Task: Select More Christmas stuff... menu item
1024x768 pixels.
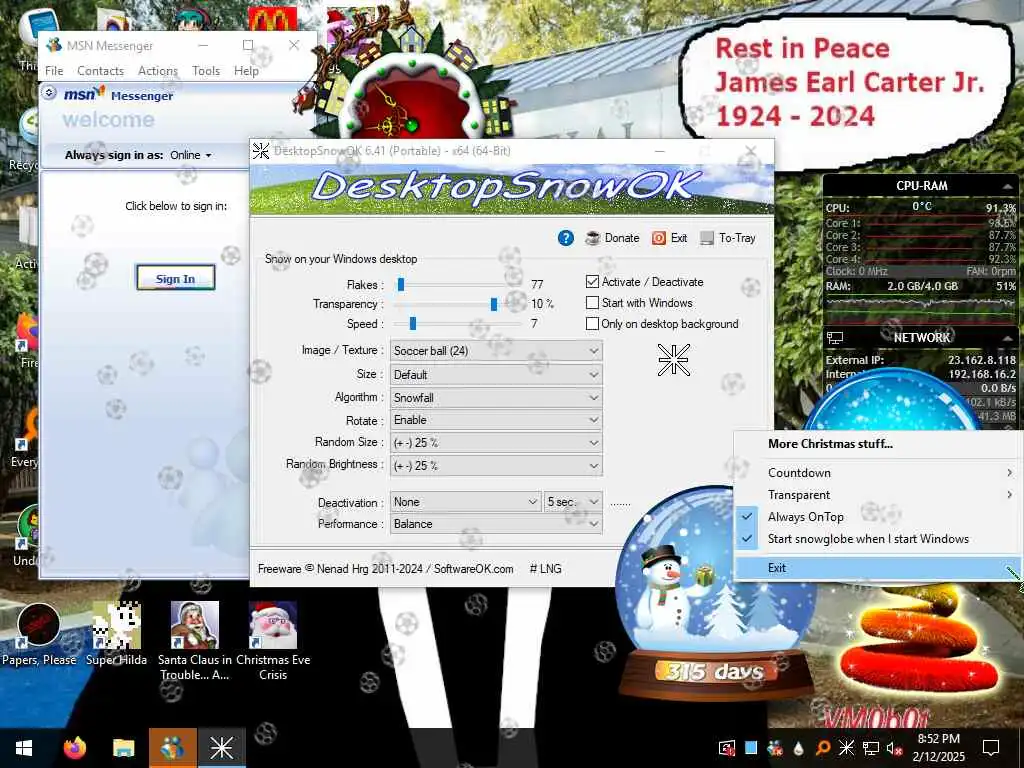Action: pyautogui.click(x=877, y=444)
